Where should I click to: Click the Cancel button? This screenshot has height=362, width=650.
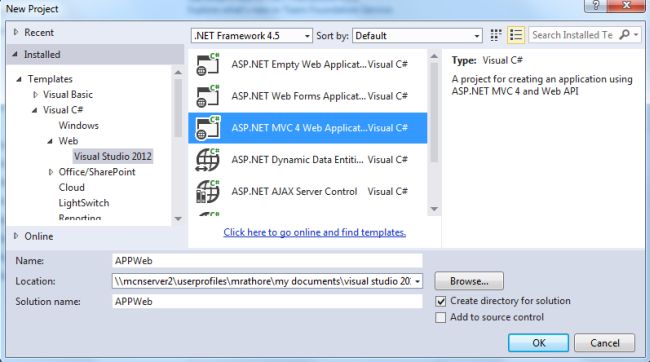point(604,343)
